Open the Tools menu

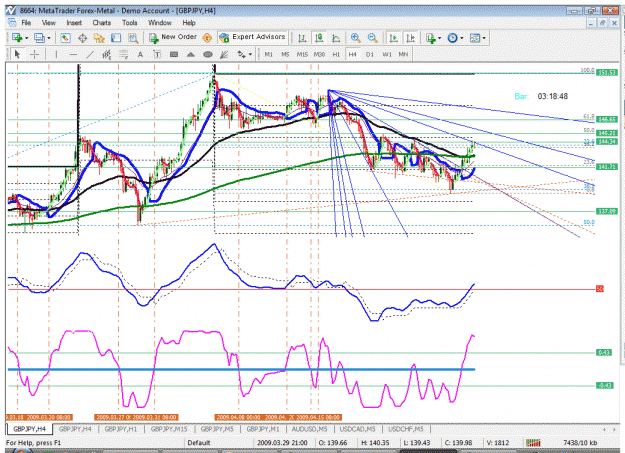[130, 23]
